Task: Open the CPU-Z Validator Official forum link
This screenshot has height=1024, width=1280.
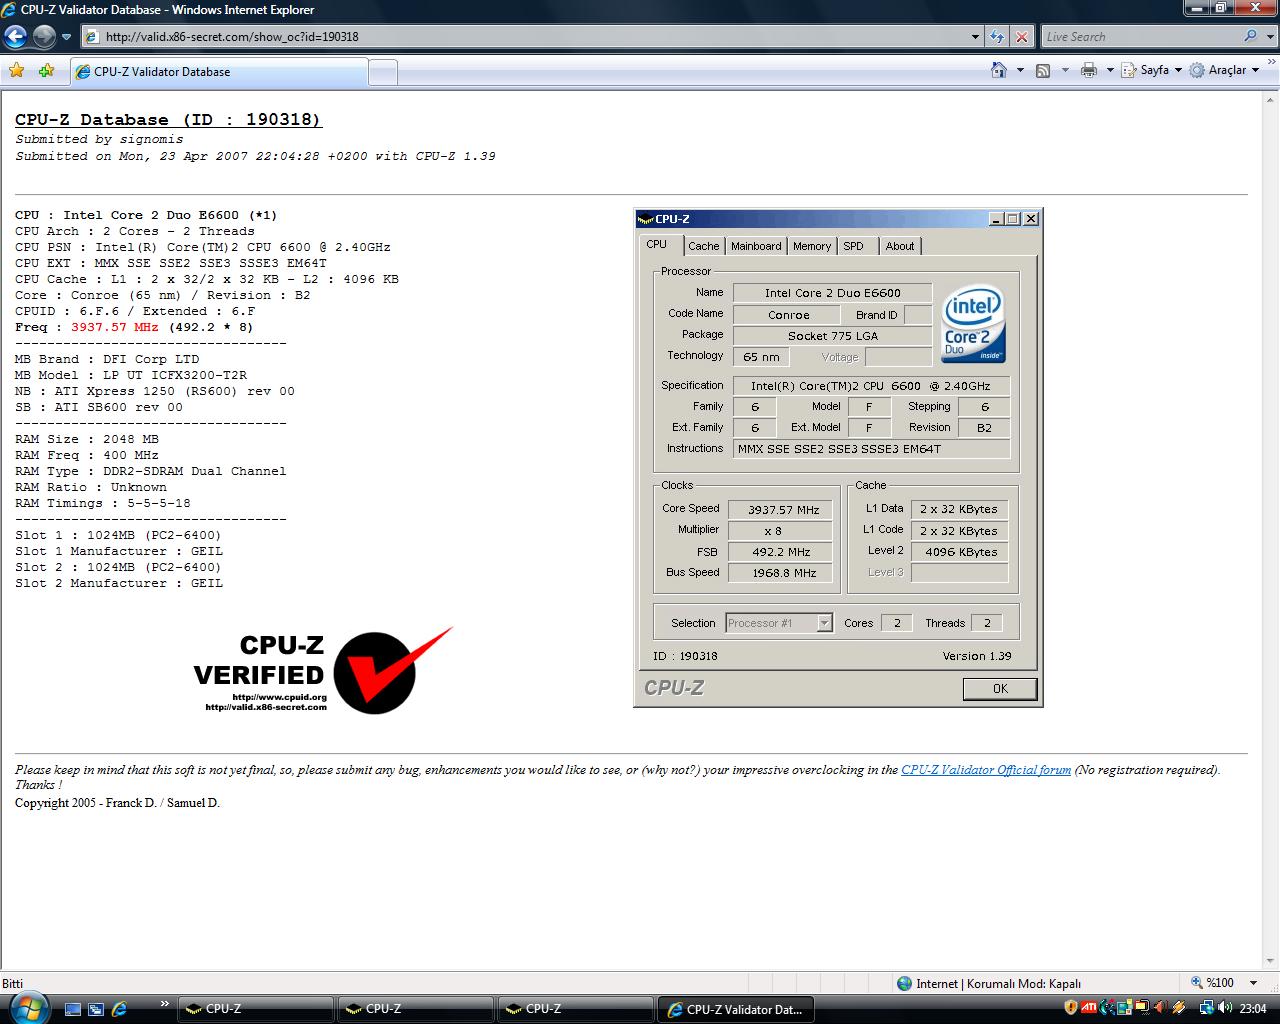Action: [986, 770]
